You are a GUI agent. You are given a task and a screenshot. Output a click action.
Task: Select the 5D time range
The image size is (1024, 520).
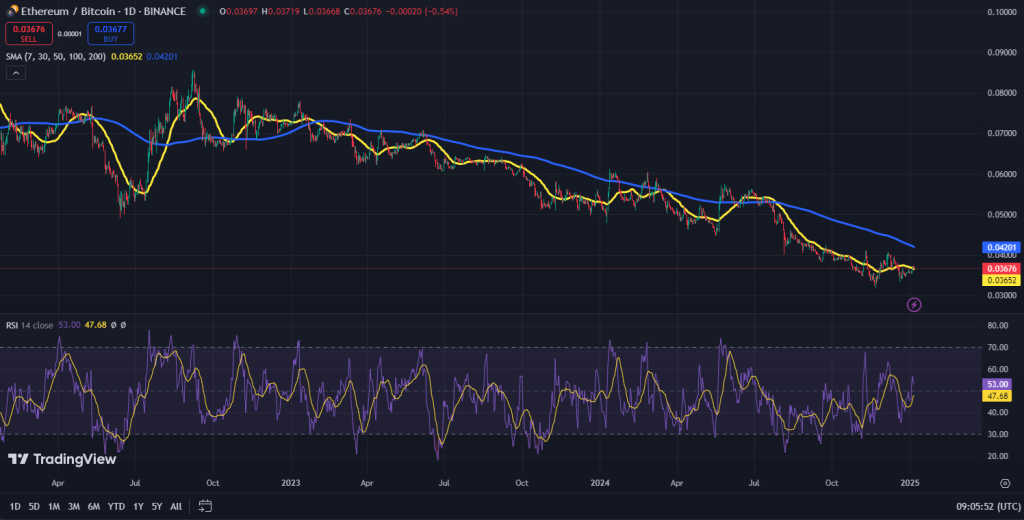[34, 506]
